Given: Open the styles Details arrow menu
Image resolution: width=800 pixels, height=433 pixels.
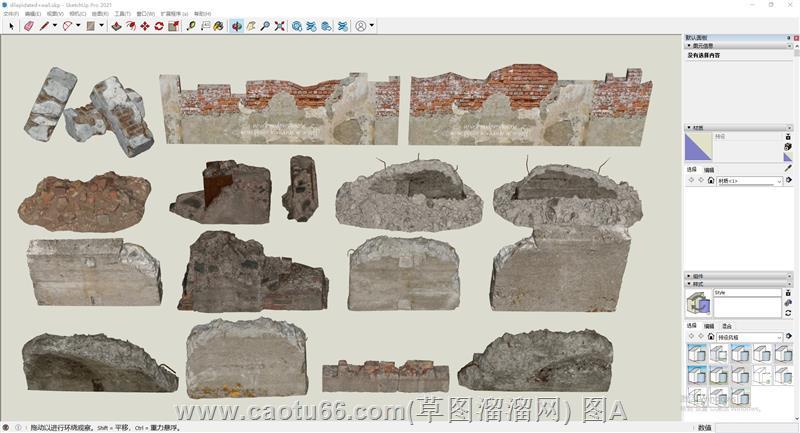Looking at the screenshot, I should [x=788, y=336].
